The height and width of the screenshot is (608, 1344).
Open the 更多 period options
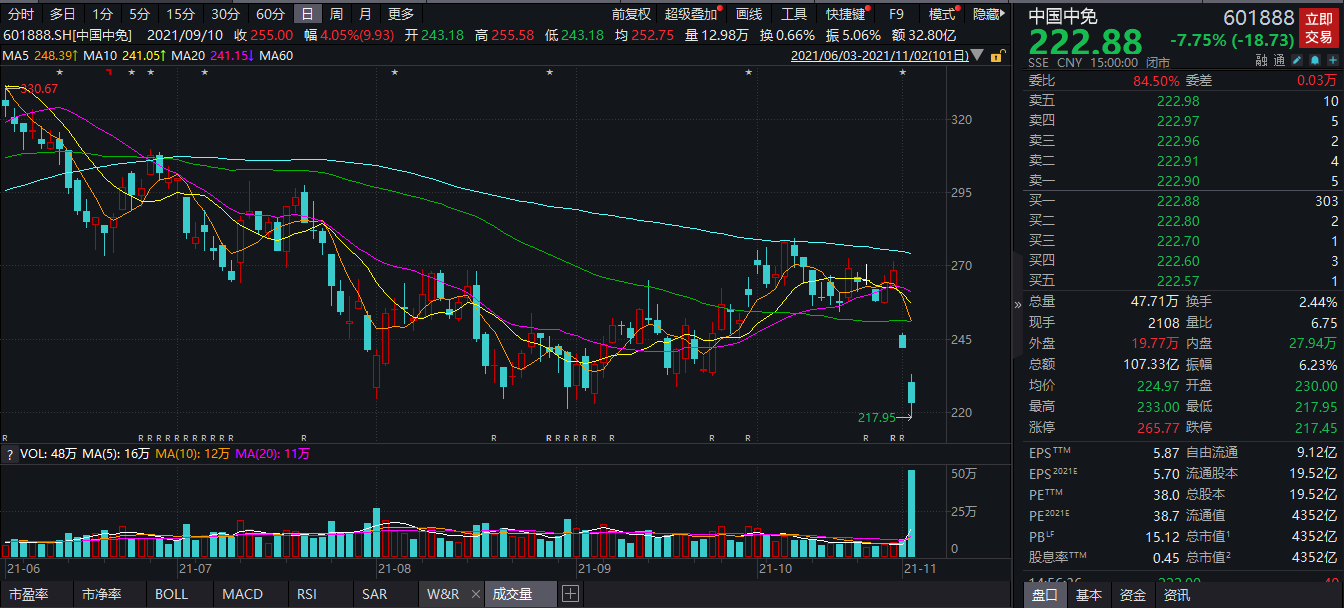(x=400, y=14)
